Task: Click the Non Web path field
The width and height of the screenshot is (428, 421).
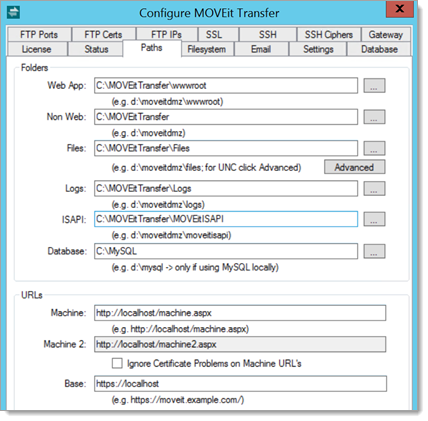Action: 226,117
